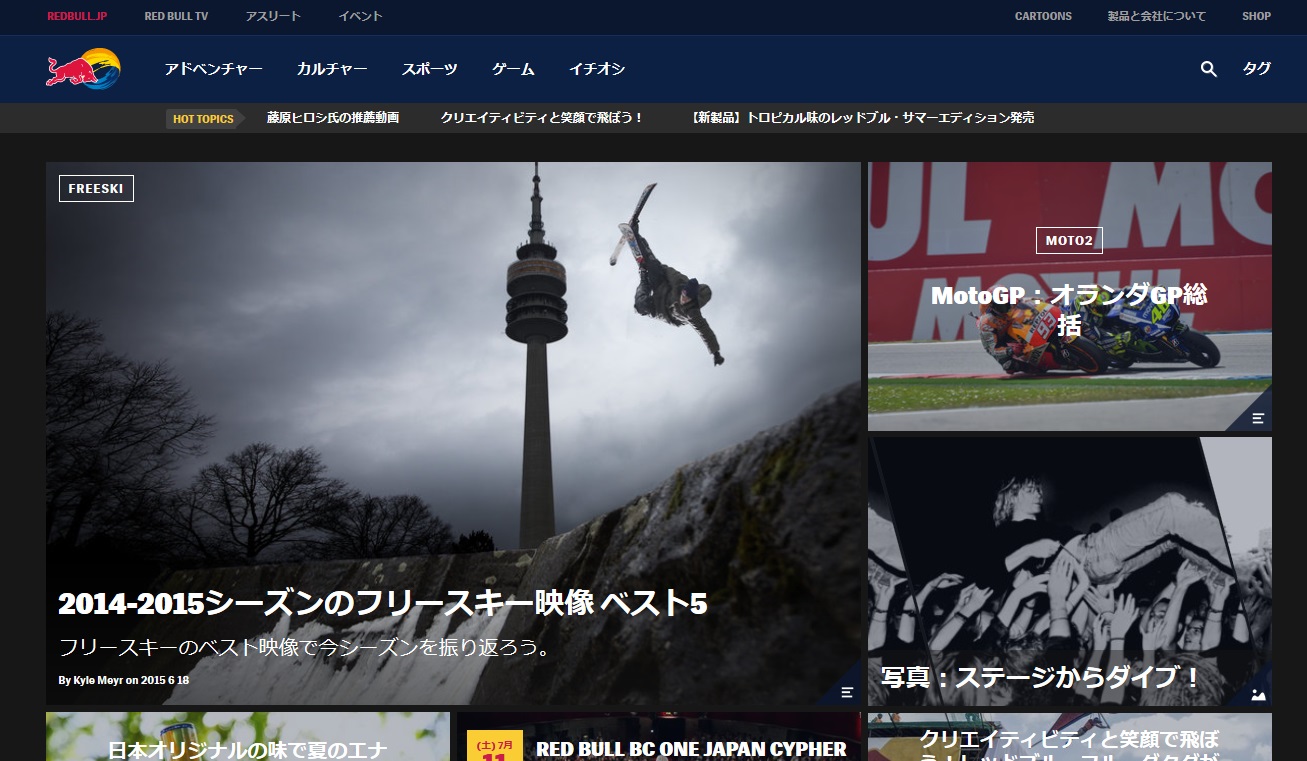Open 製品と会社について link
The image size is (1307, 761).
[1156, 16]
